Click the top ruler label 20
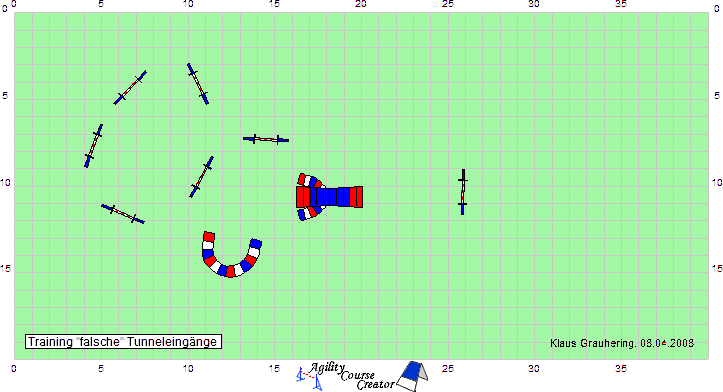Image resolution: width=723 pixels, height=392 pixels. coord(361,4)
